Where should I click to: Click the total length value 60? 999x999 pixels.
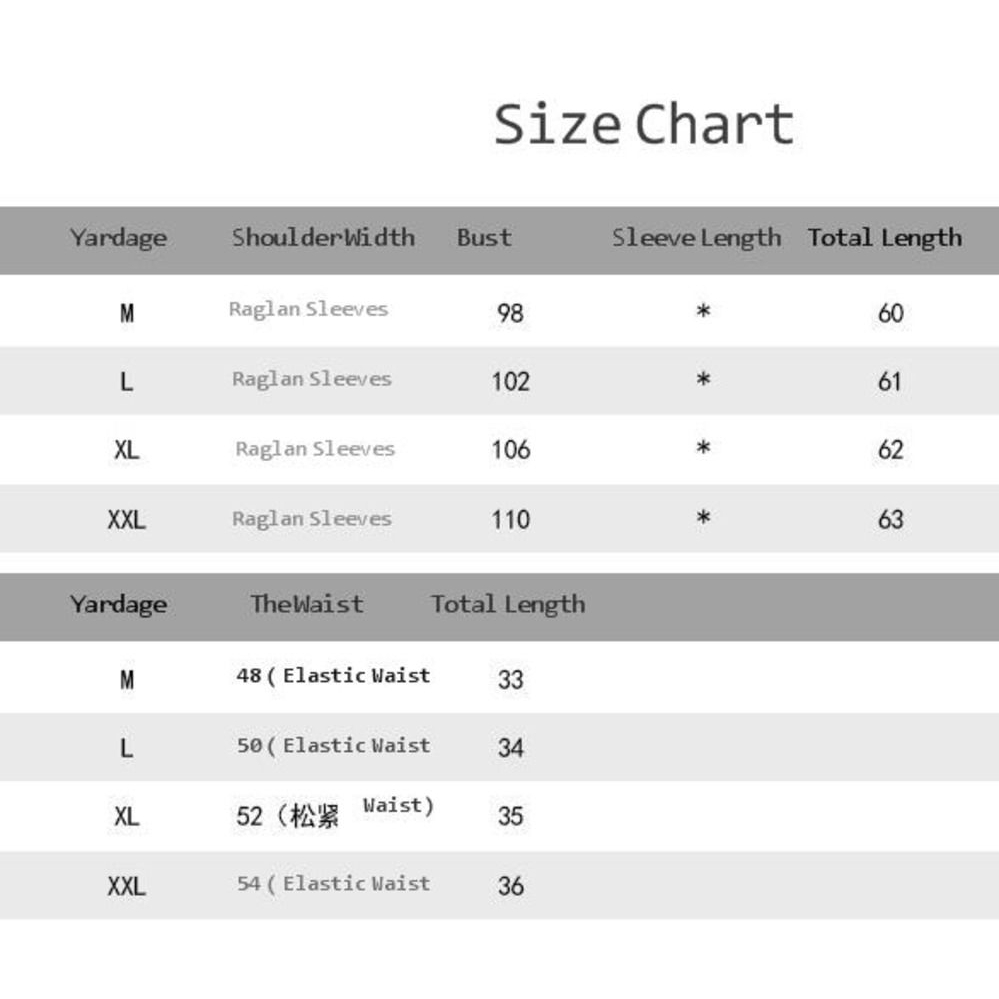click(x=890, y=313)
